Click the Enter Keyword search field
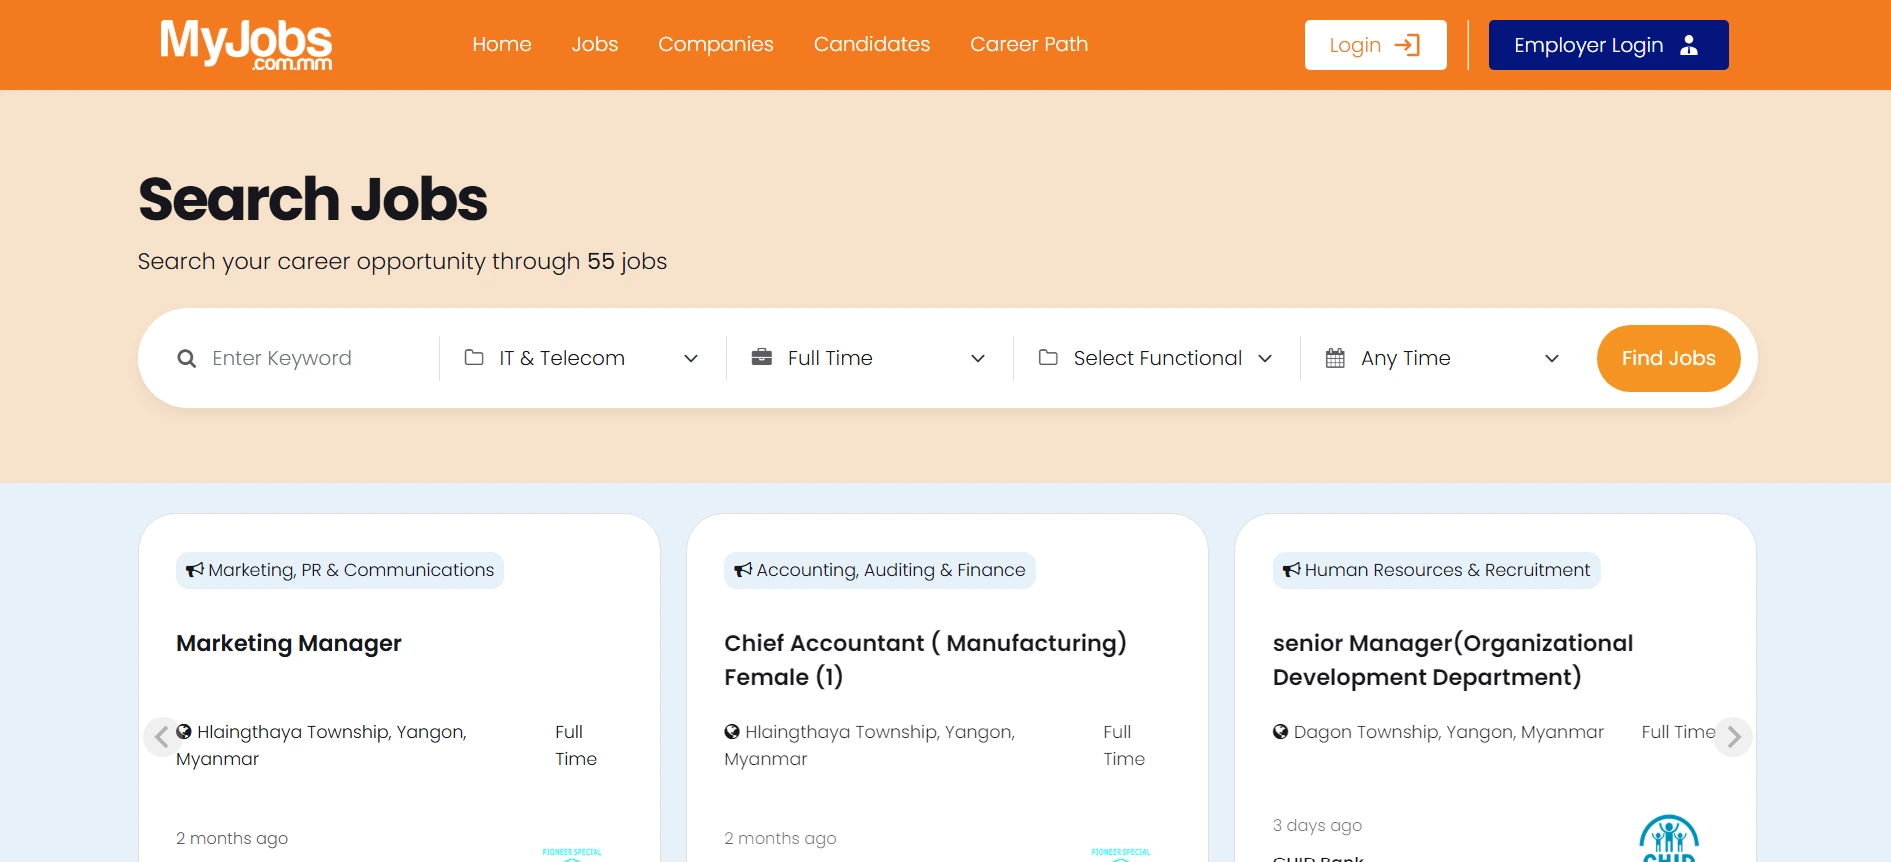Image resolution: width=1891 pixels, height=862 pixels. click(x=315, y=358)
